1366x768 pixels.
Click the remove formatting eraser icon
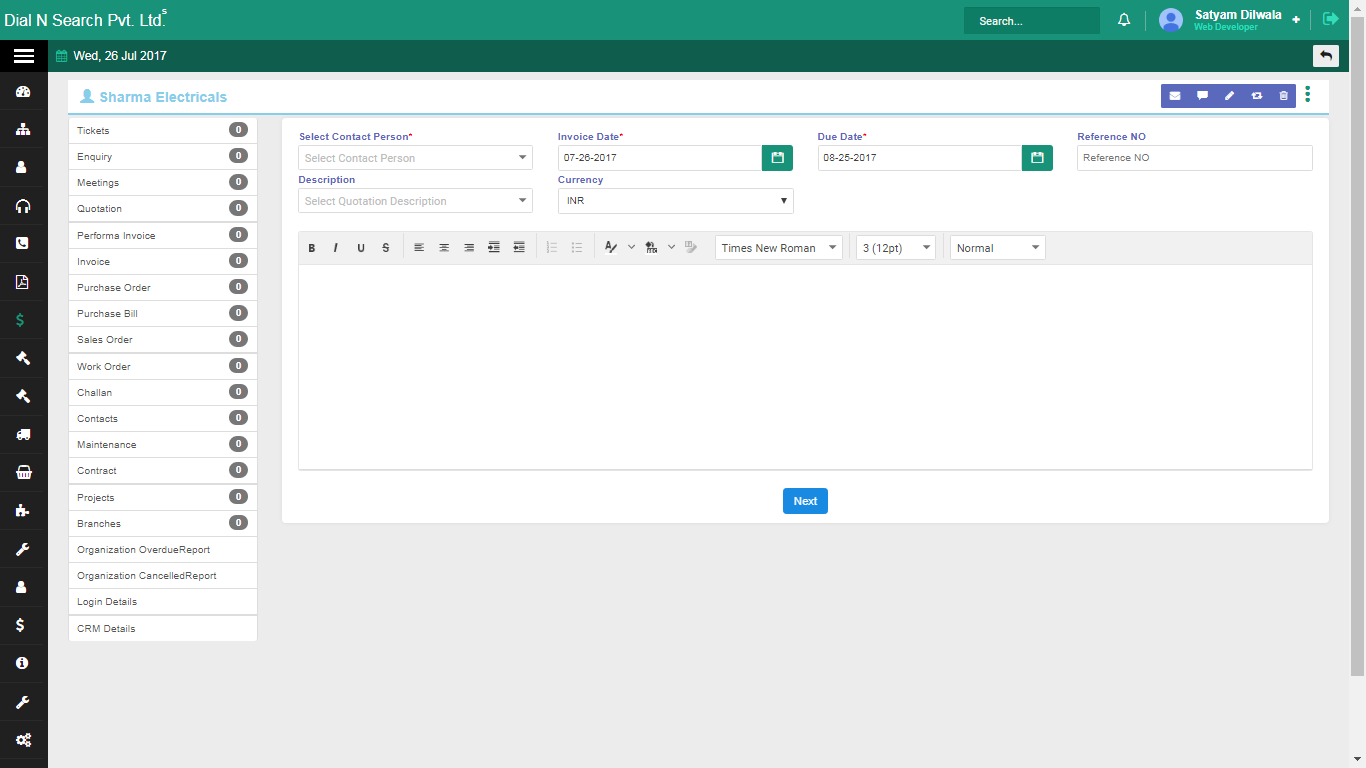(691, 248)
